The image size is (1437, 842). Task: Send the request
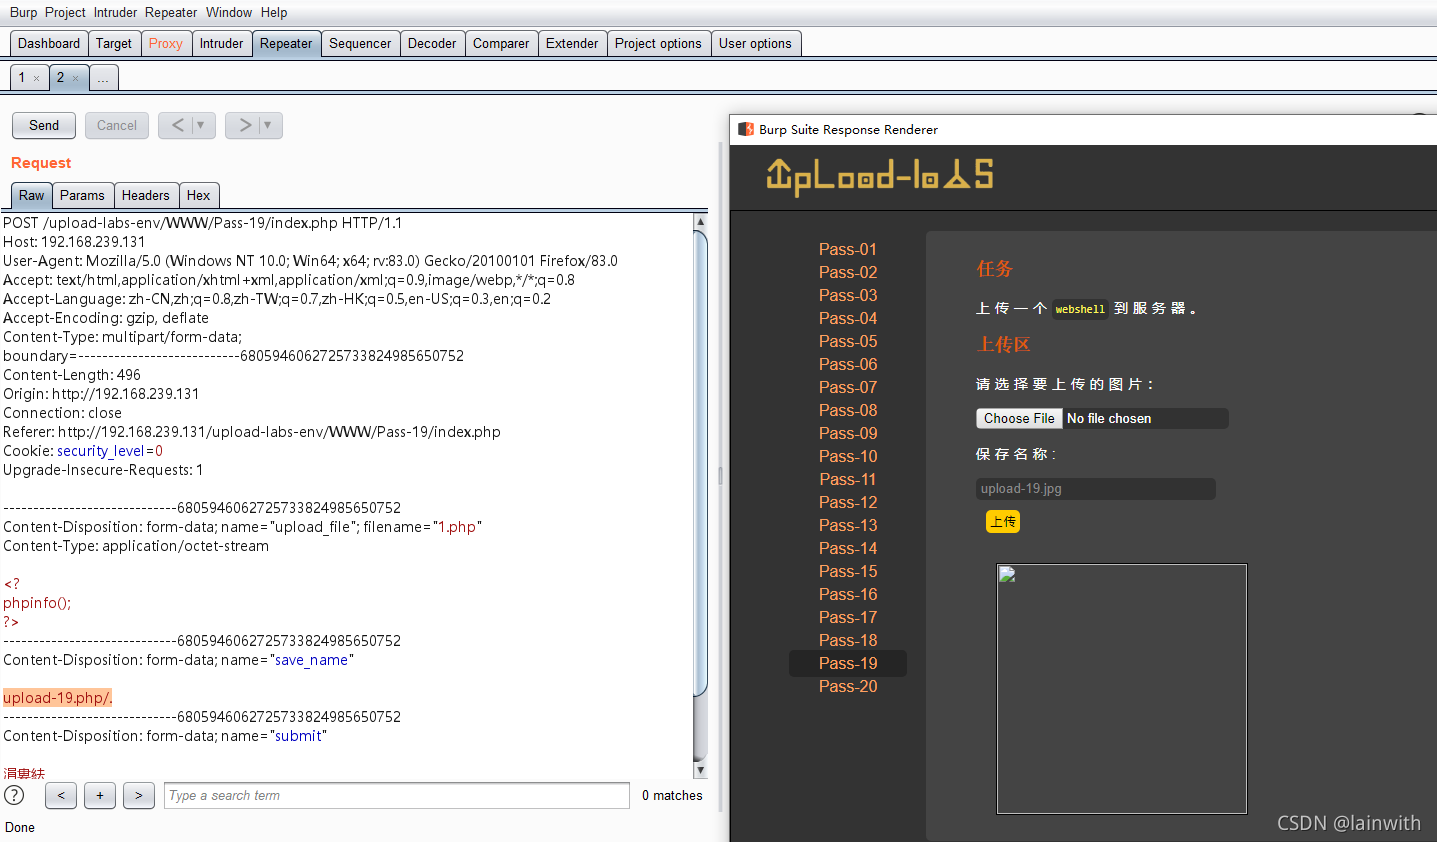click(44, 125)
